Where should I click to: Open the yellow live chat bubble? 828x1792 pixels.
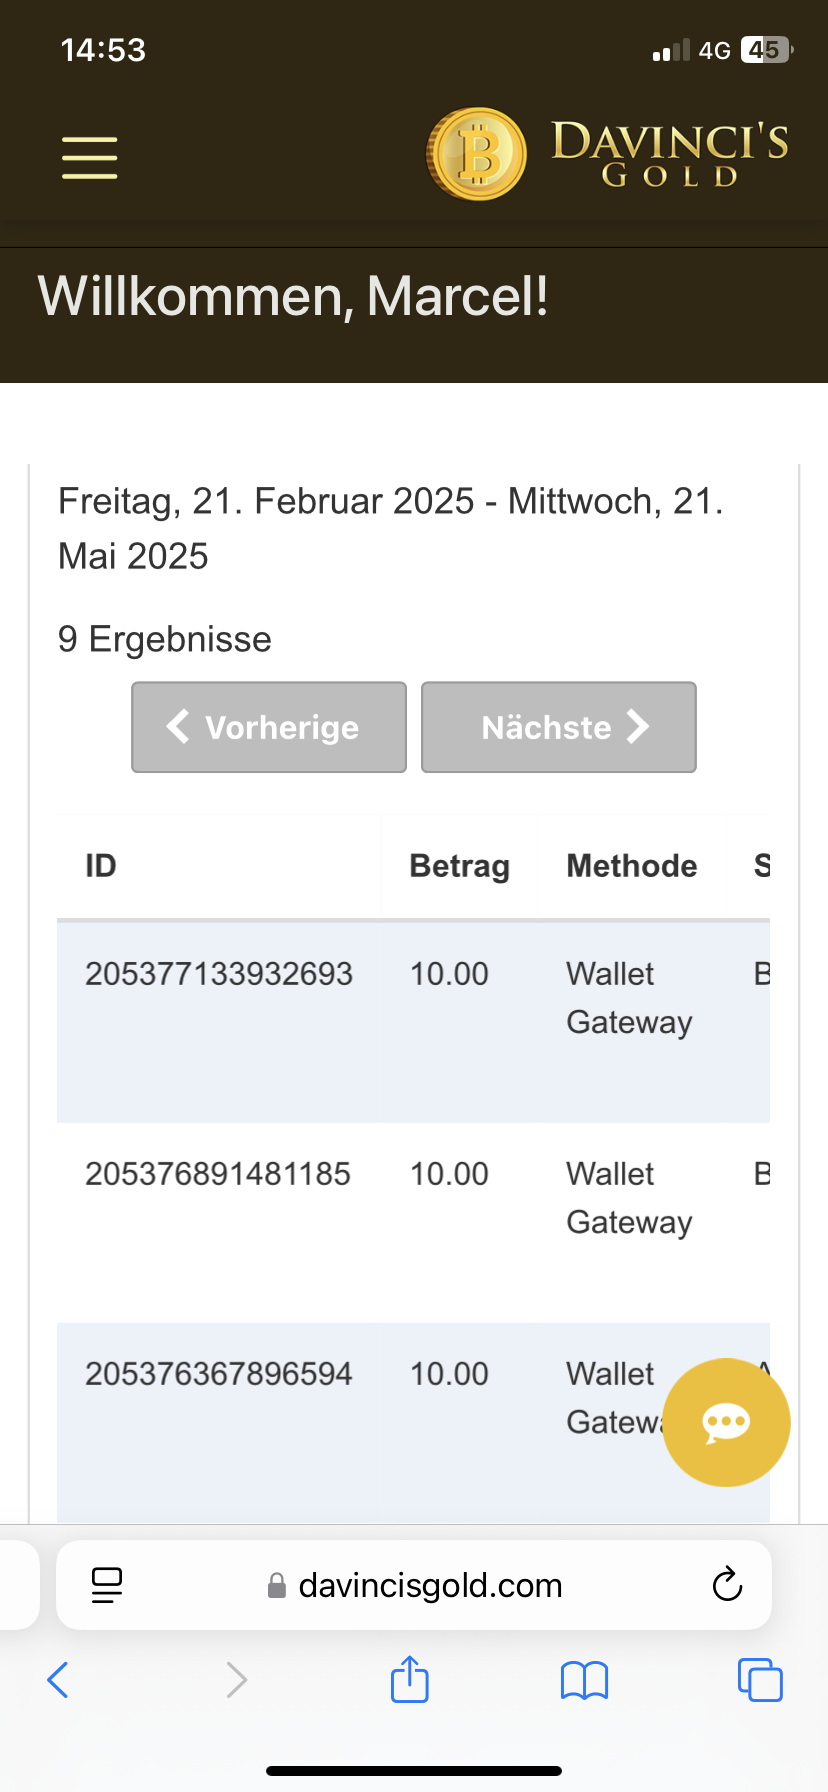tap(726, 1421)
